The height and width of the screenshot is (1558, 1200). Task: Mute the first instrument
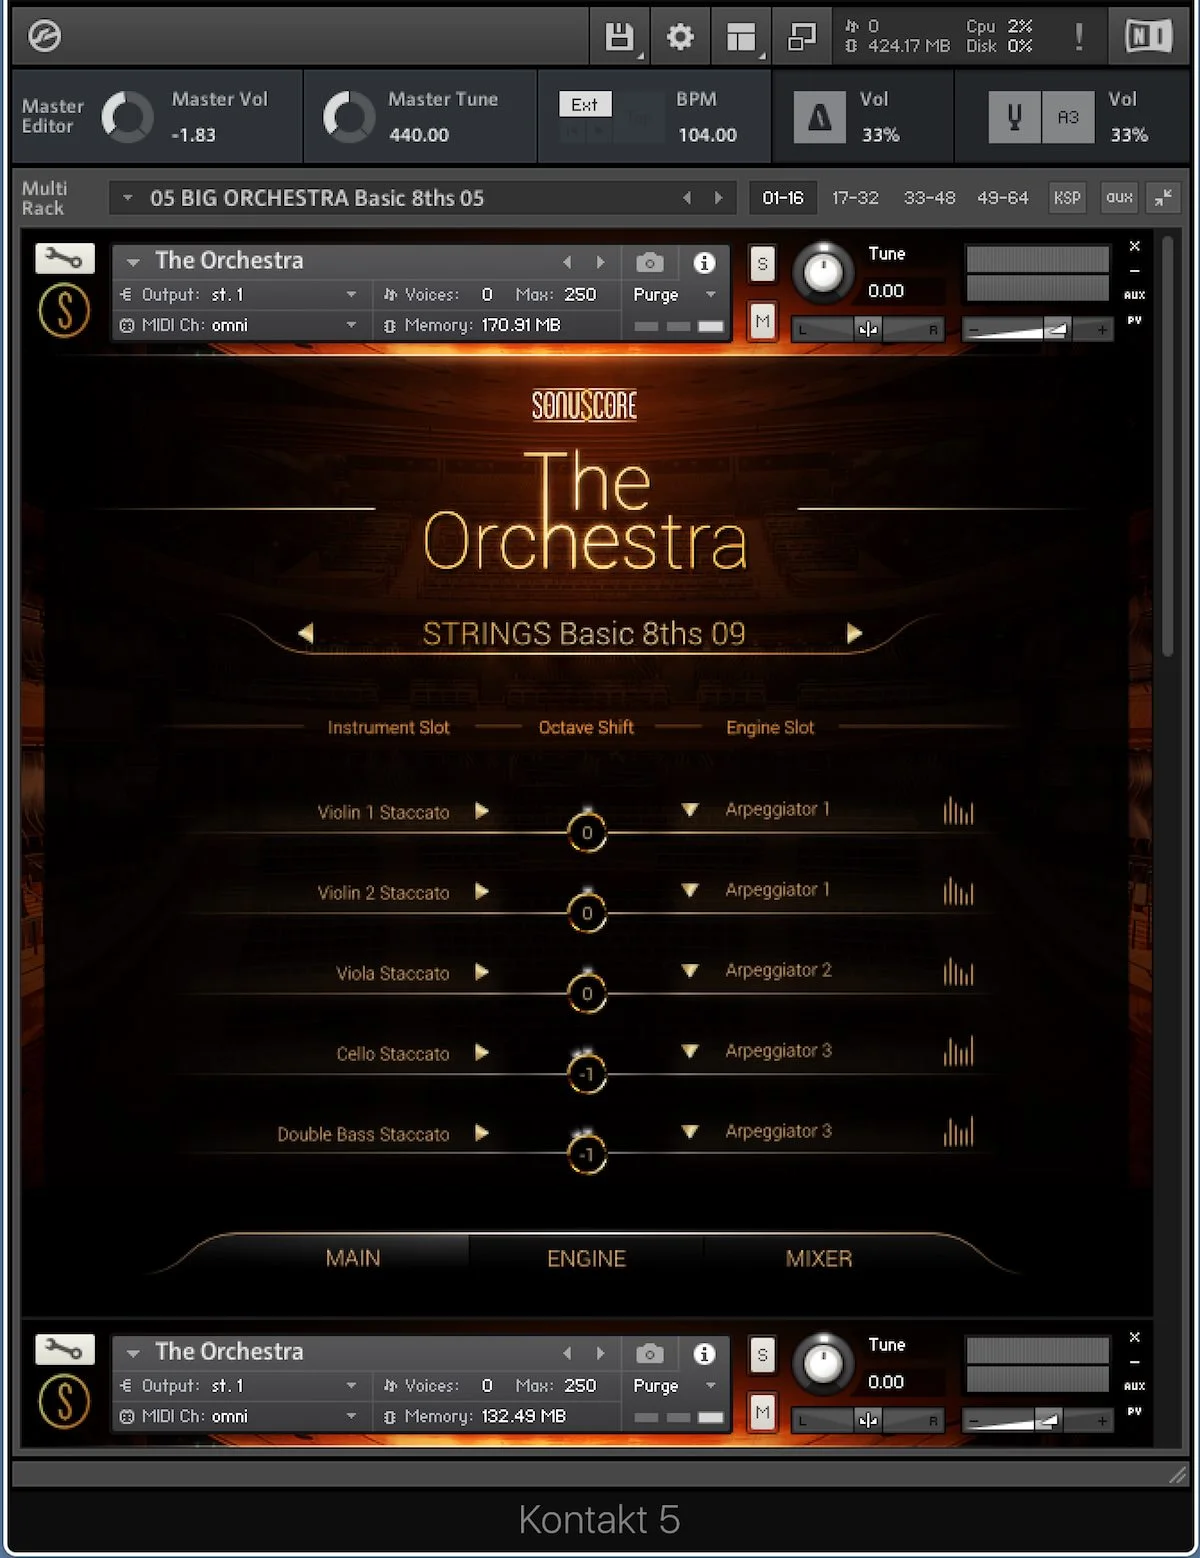pyautogui.click(x=762, y=322)
